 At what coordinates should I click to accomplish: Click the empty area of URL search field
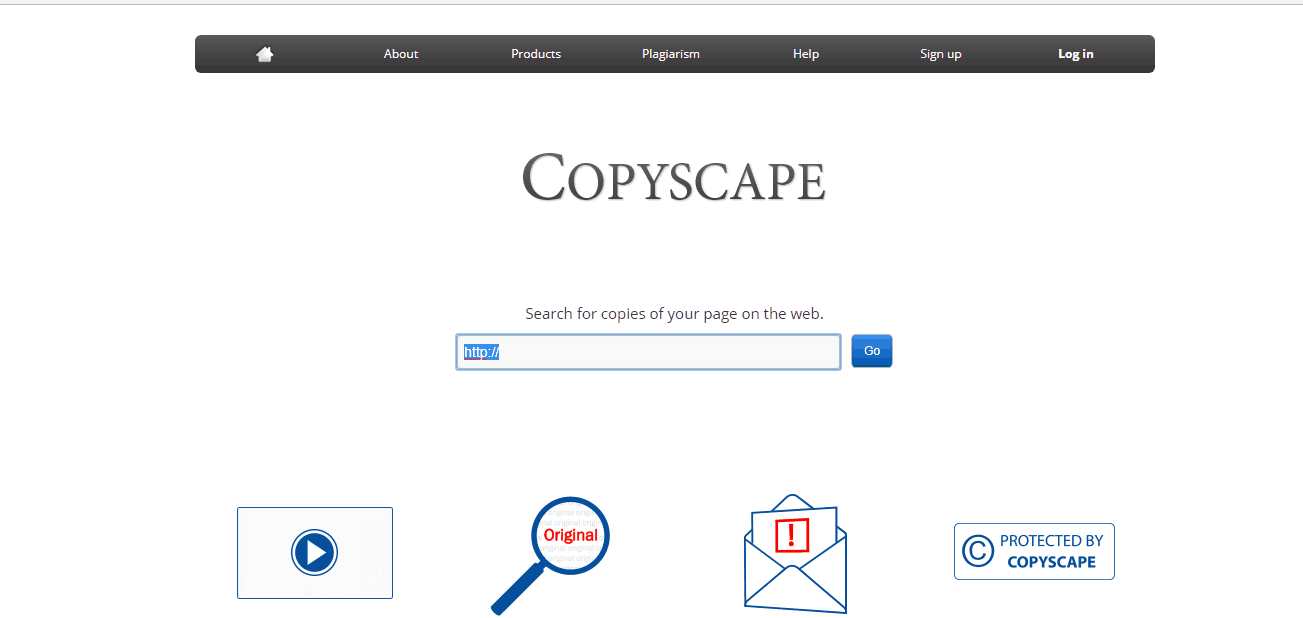coord(670,352)
